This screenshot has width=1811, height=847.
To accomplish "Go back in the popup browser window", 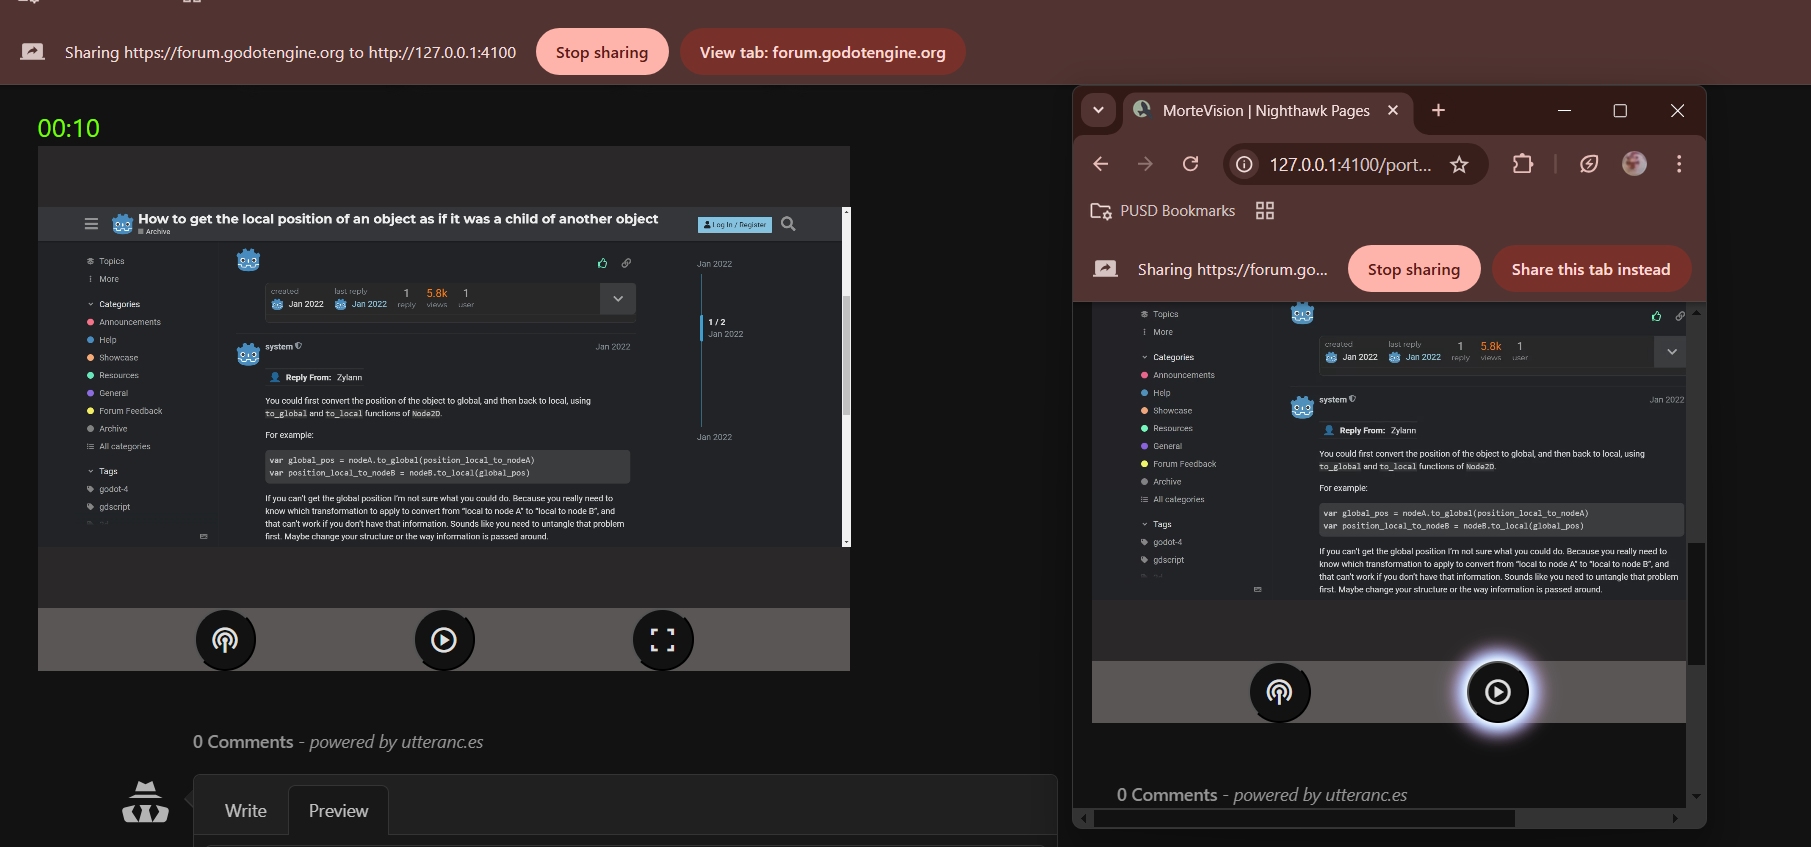I will click(1101, 164).
